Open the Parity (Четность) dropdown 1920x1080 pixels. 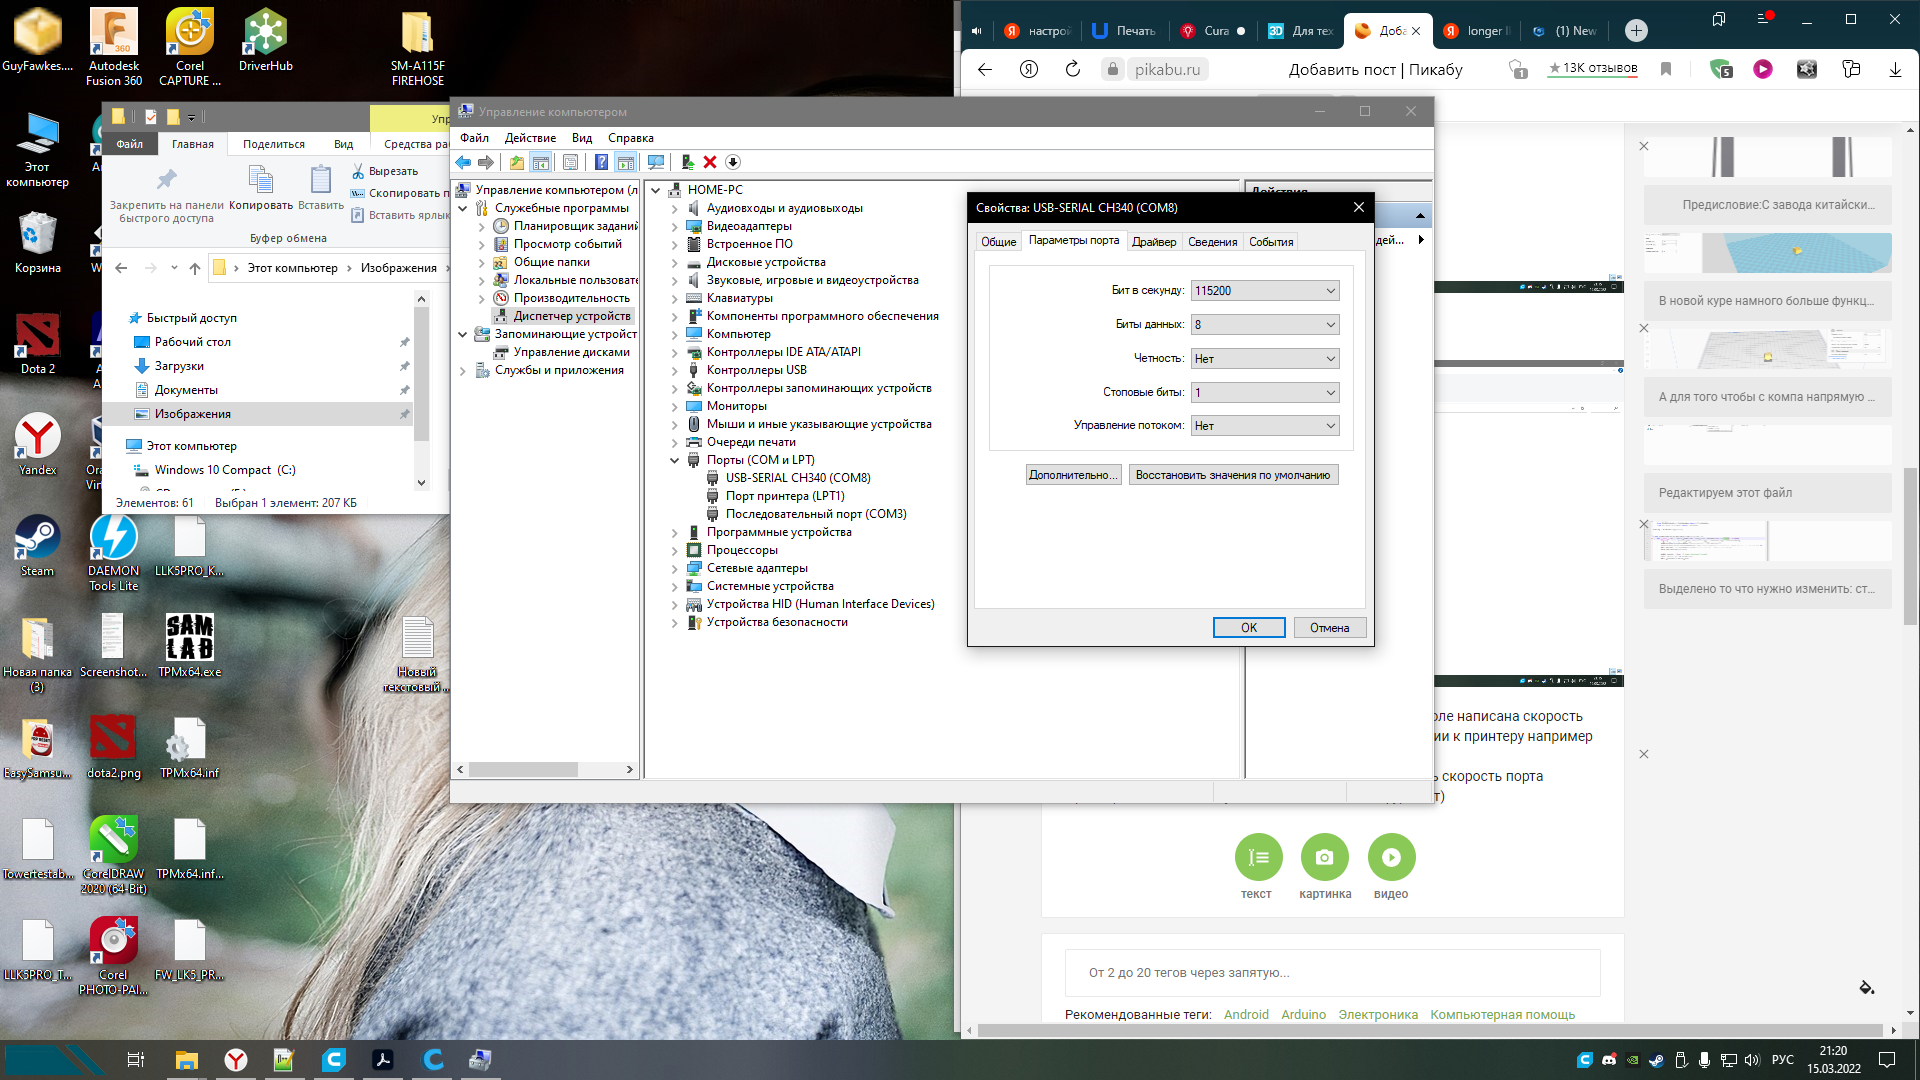[x=1265, y=359]
